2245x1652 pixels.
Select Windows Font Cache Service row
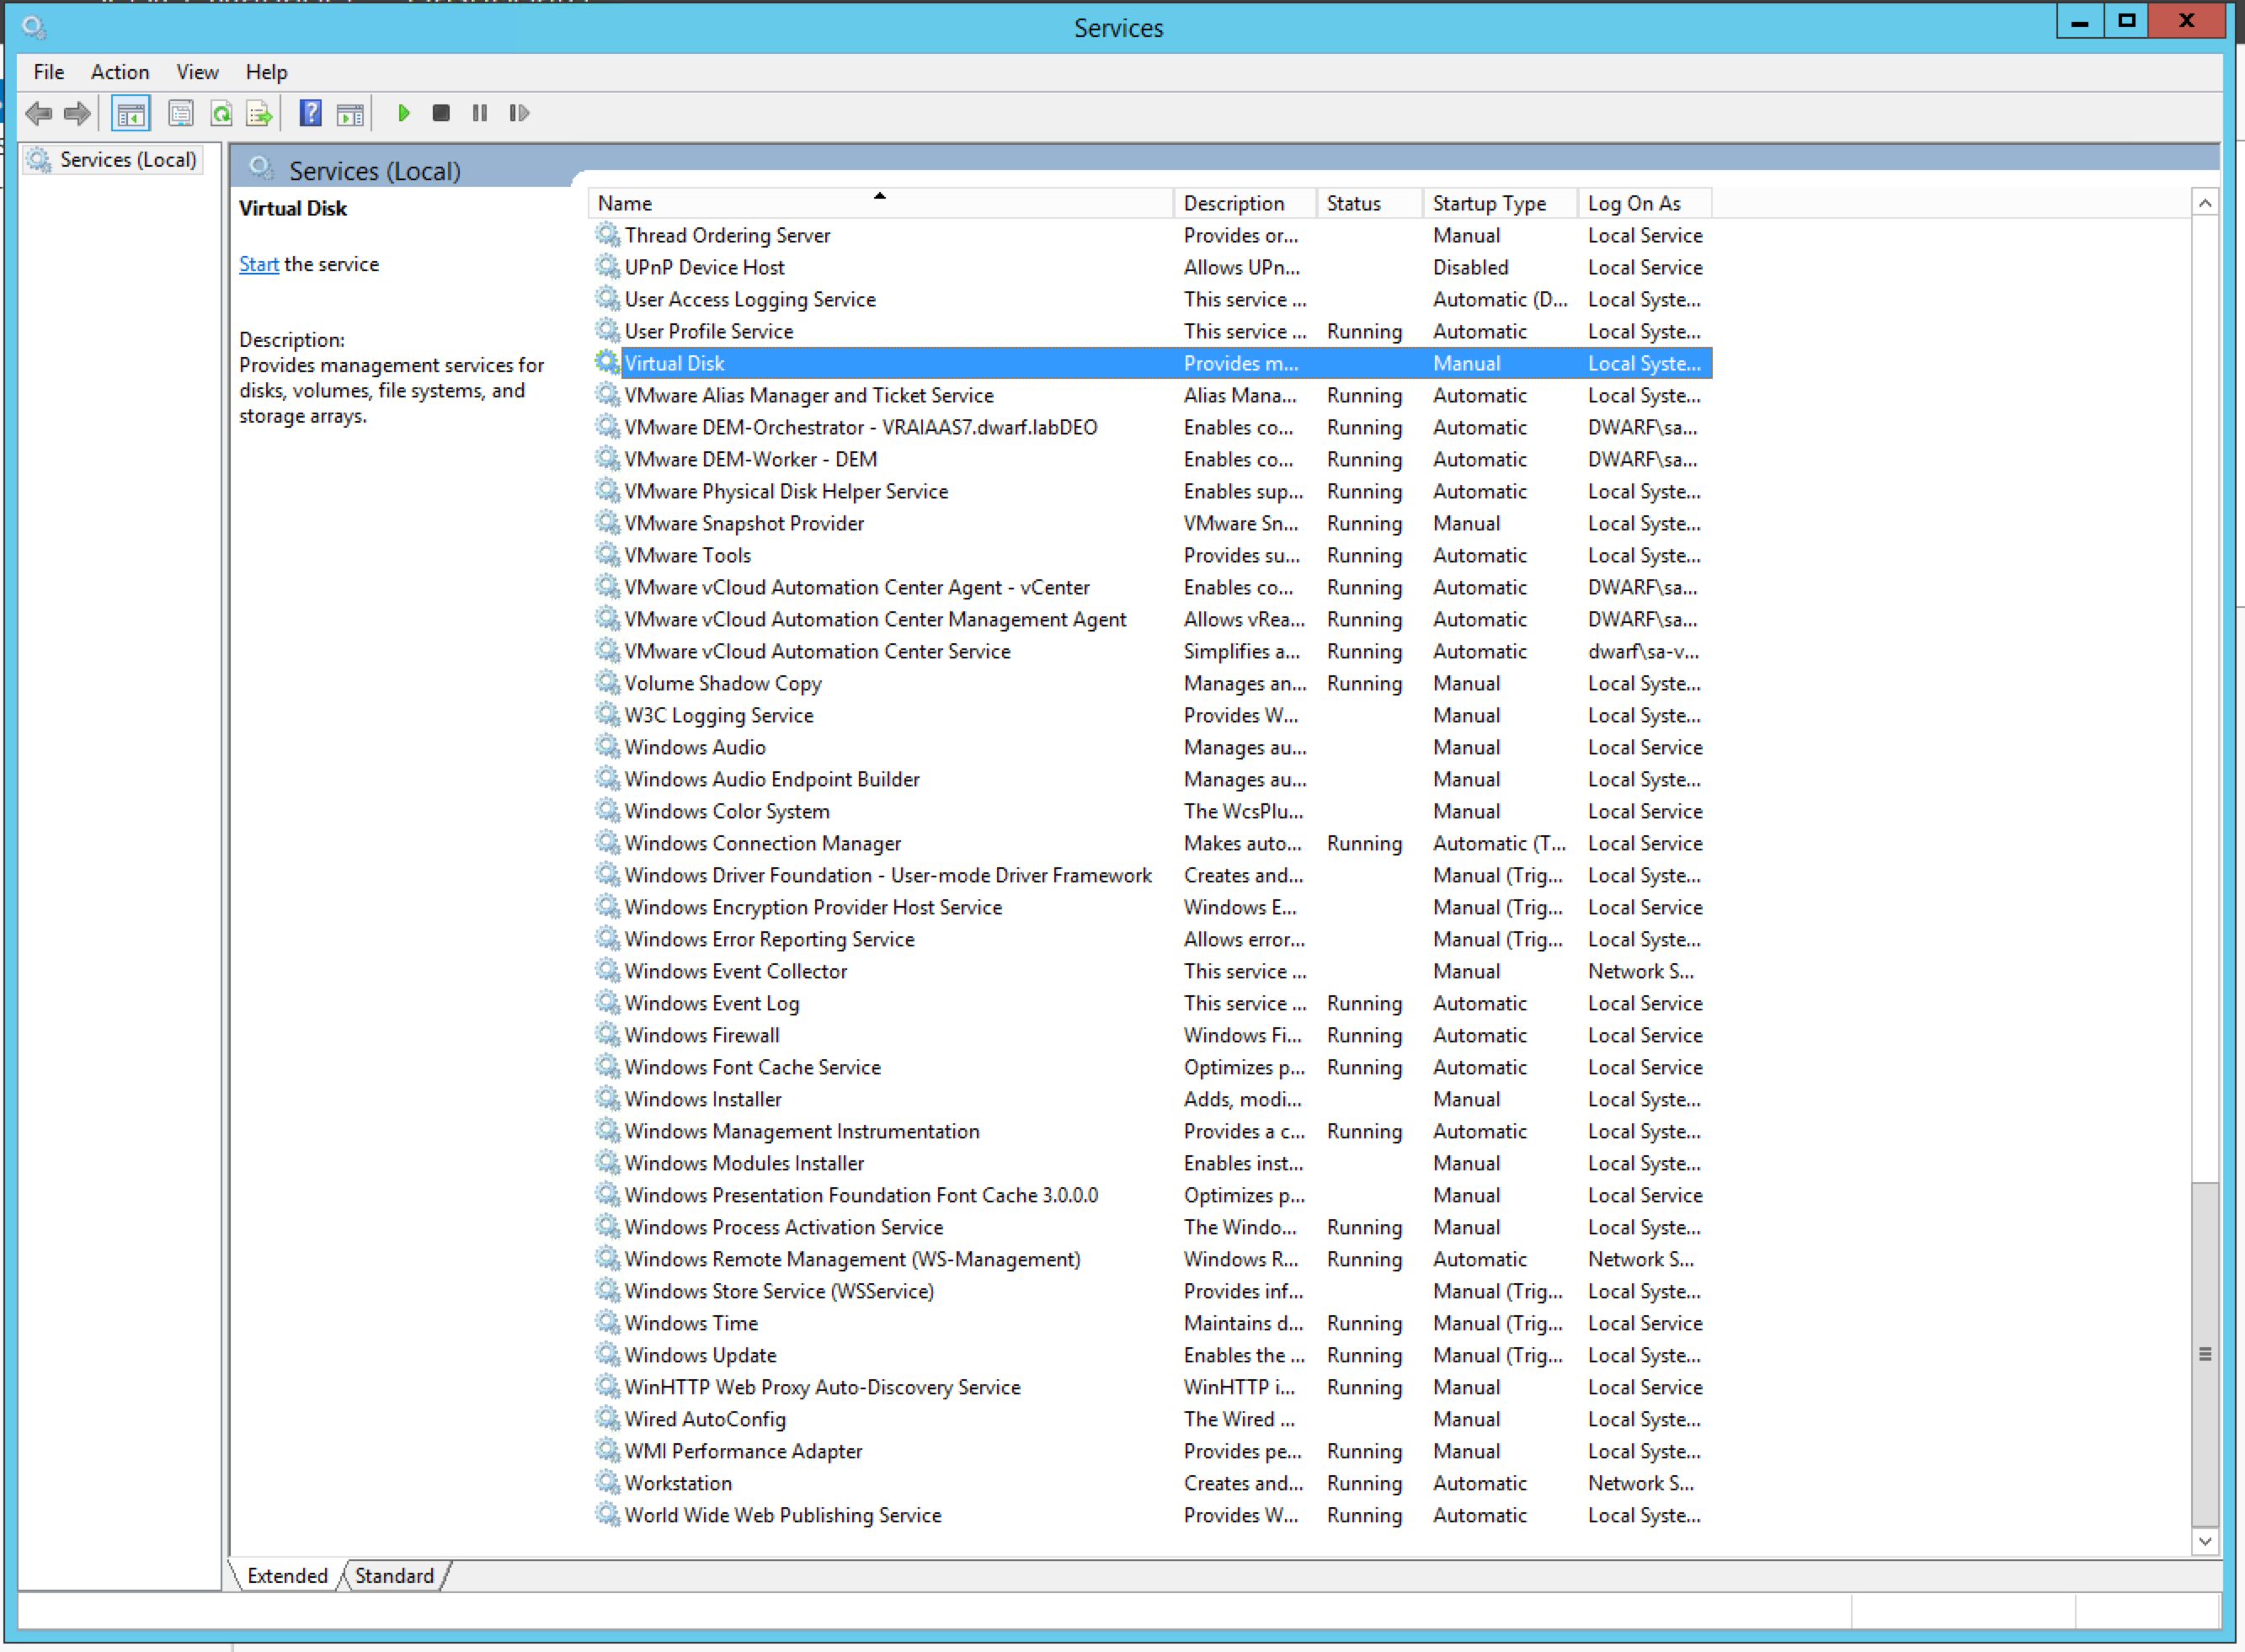coord(1152,1067)
